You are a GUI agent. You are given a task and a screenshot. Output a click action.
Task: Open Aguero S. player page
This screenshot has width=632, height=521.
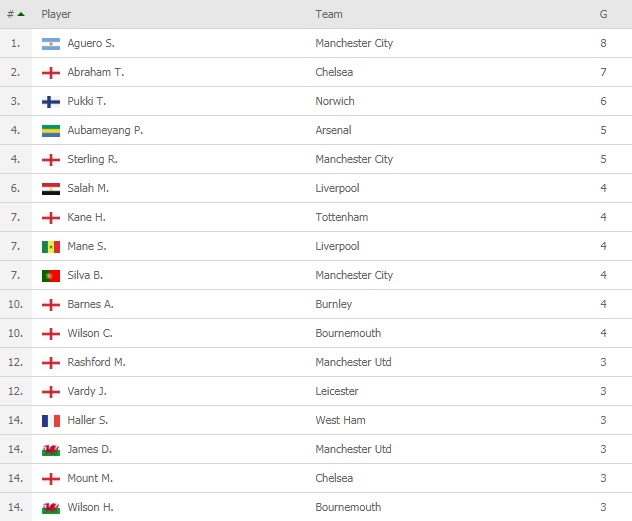[91, 44]
